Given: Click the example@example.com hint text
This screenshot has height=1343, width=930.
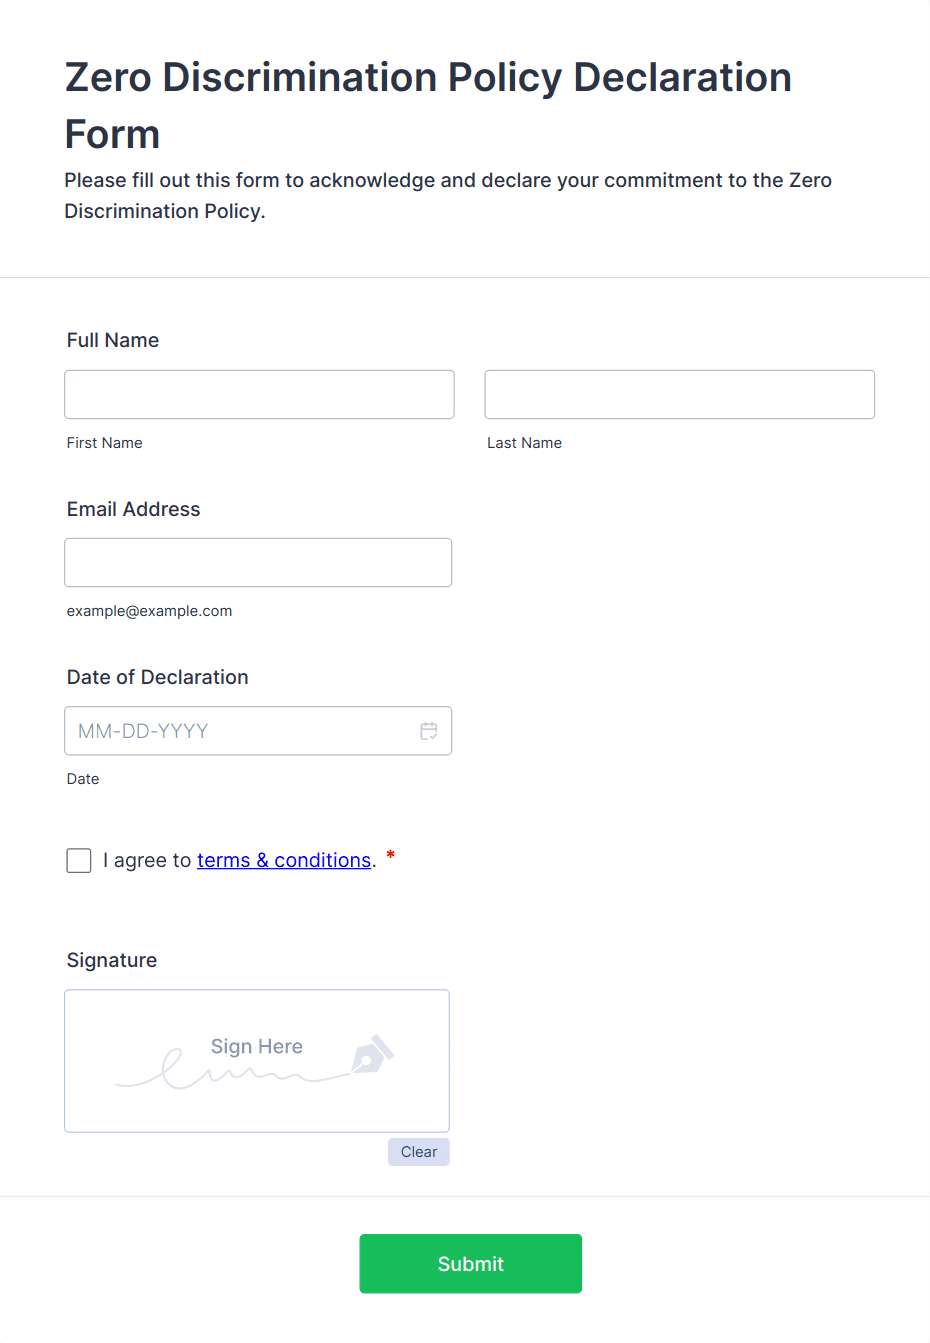Looking at the screenshot, I should (149, 611).
